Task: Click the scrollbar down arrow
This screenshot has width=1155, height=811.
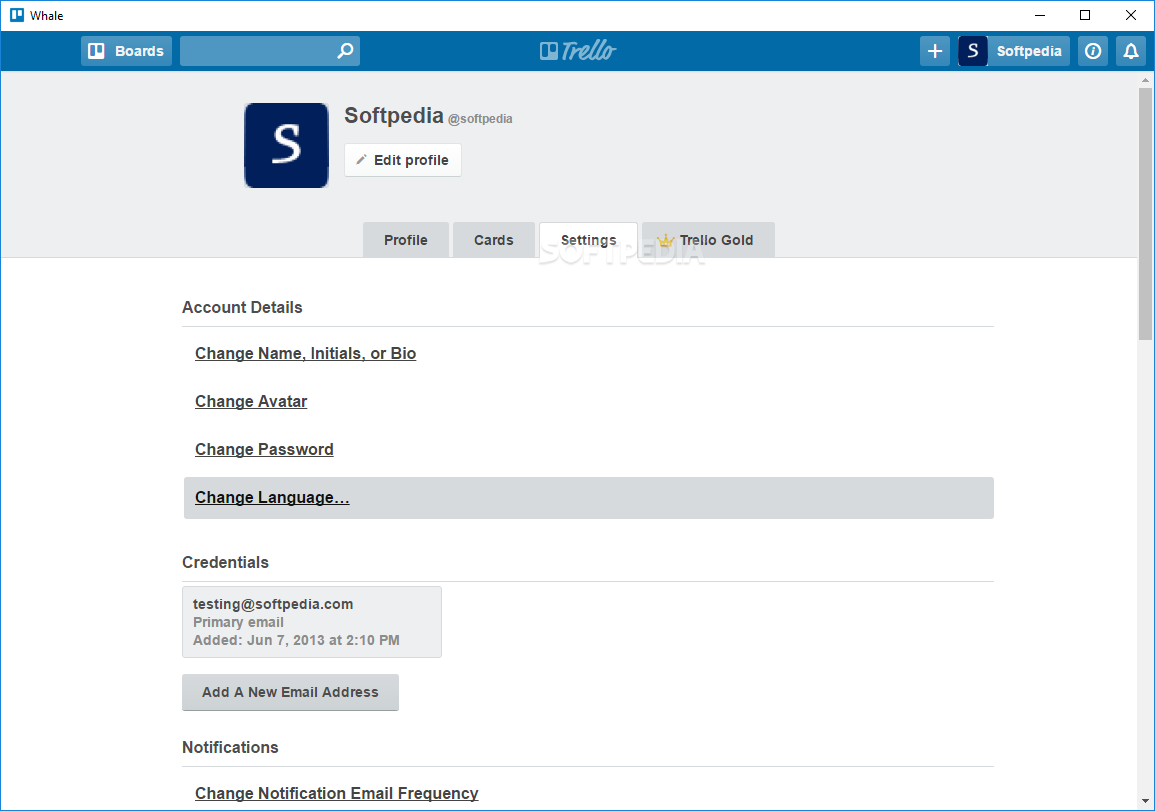Action: (x=1145, y=801)
